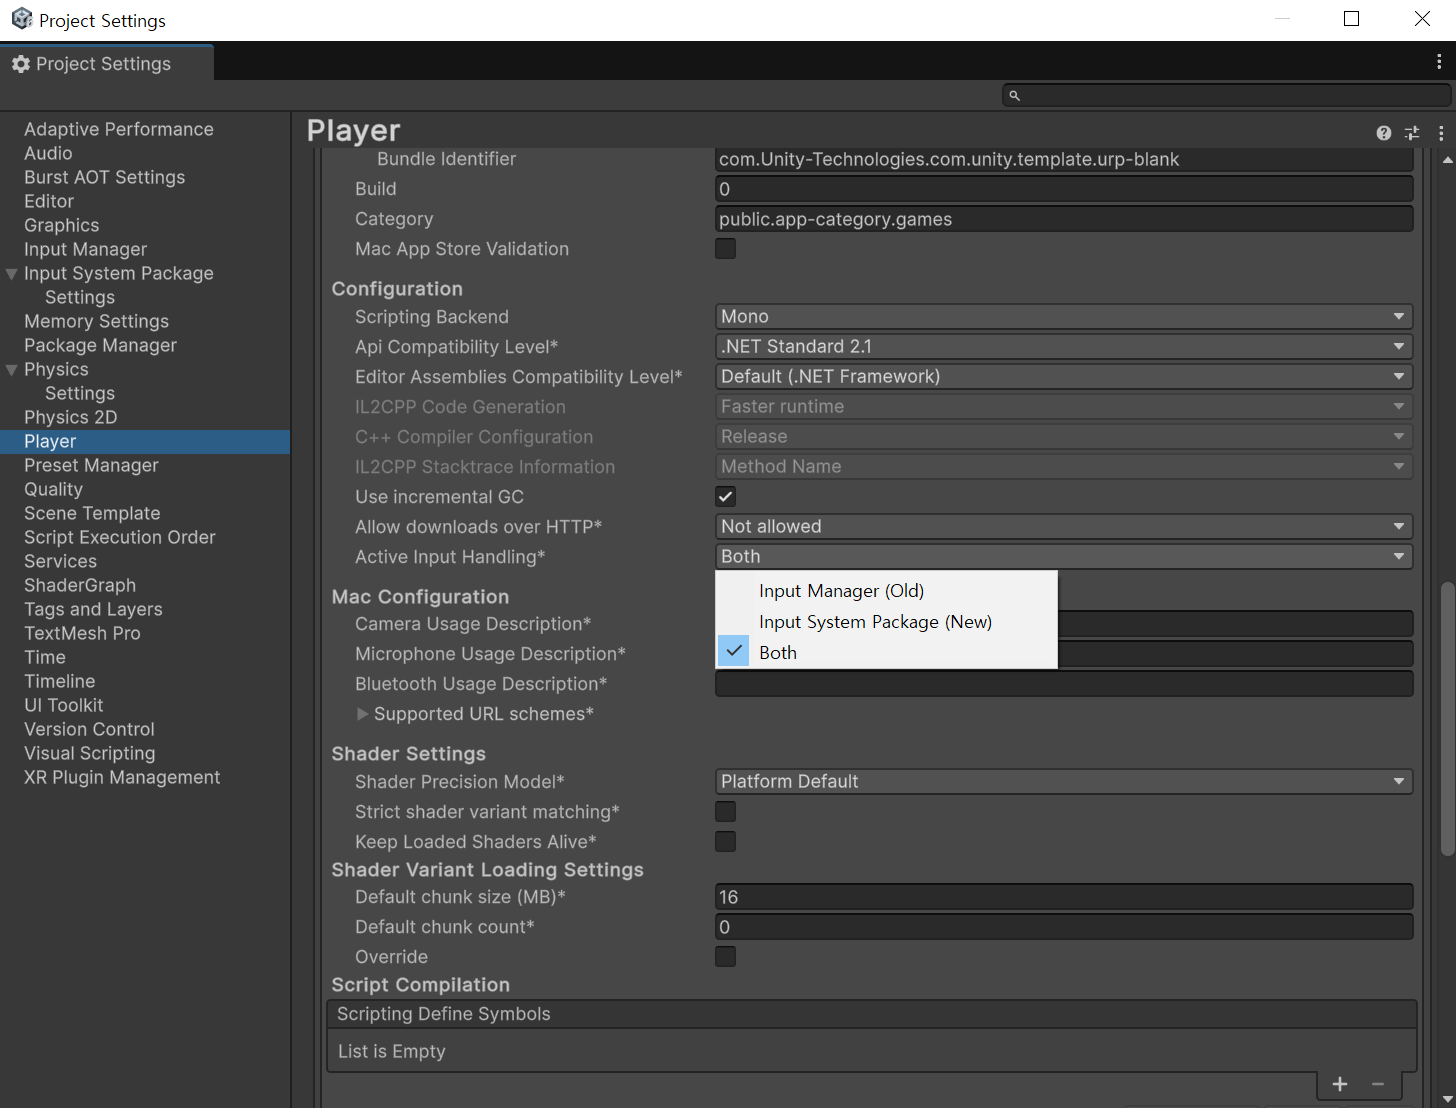The height and width of the screenshot is (1108, 1456).
Task: Open Burst AOT Settings
Action: (x=105, y=177)
